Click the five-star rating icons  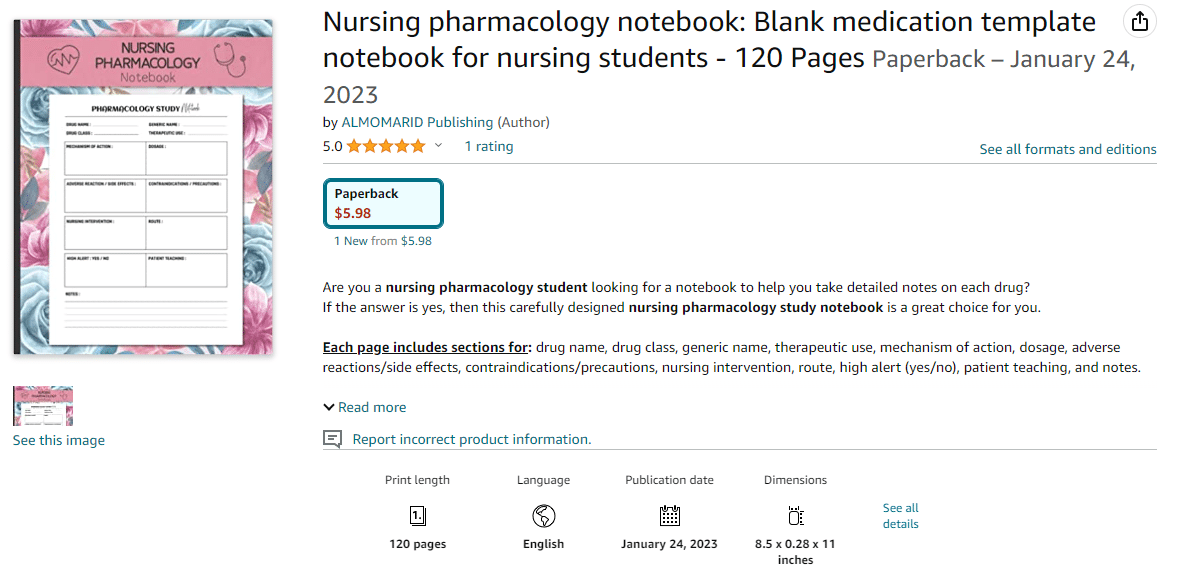point(386,146)
